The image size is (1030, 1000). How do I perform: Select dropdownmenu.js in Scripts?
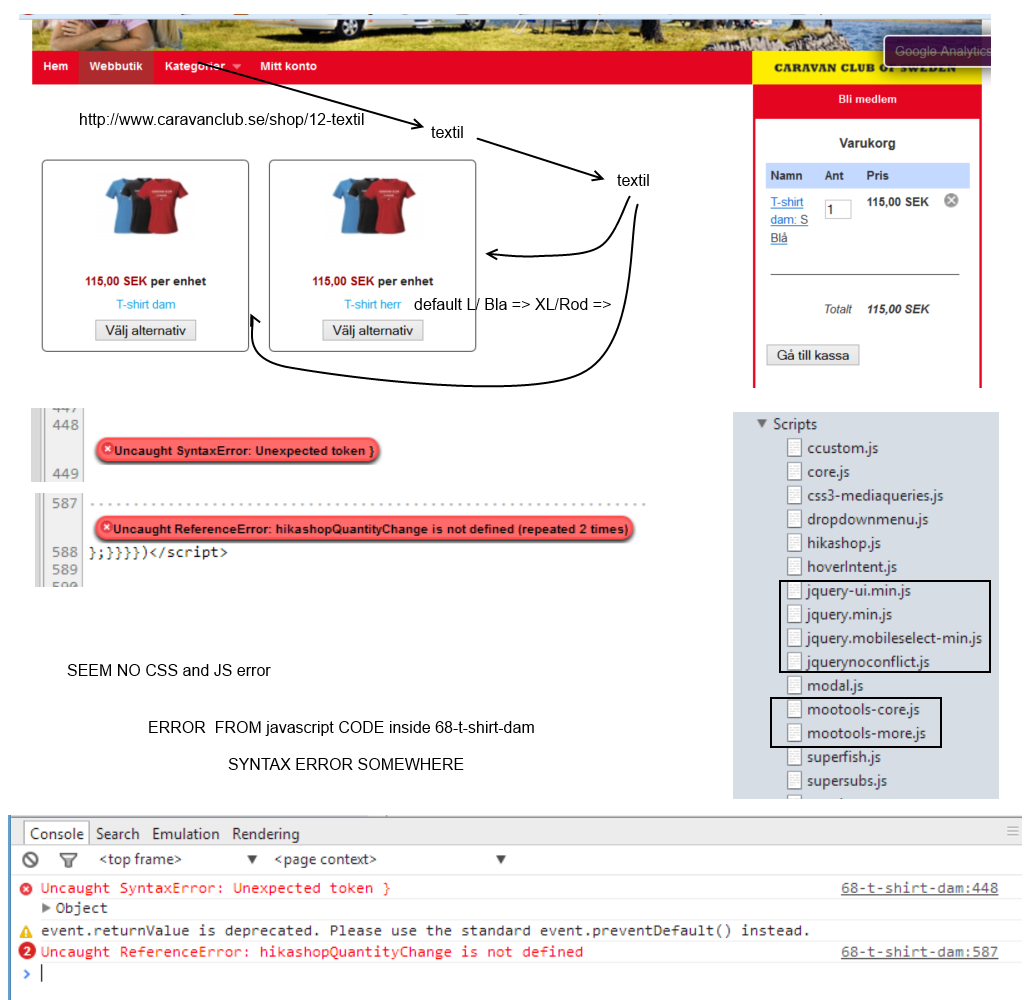click(867, 519)
